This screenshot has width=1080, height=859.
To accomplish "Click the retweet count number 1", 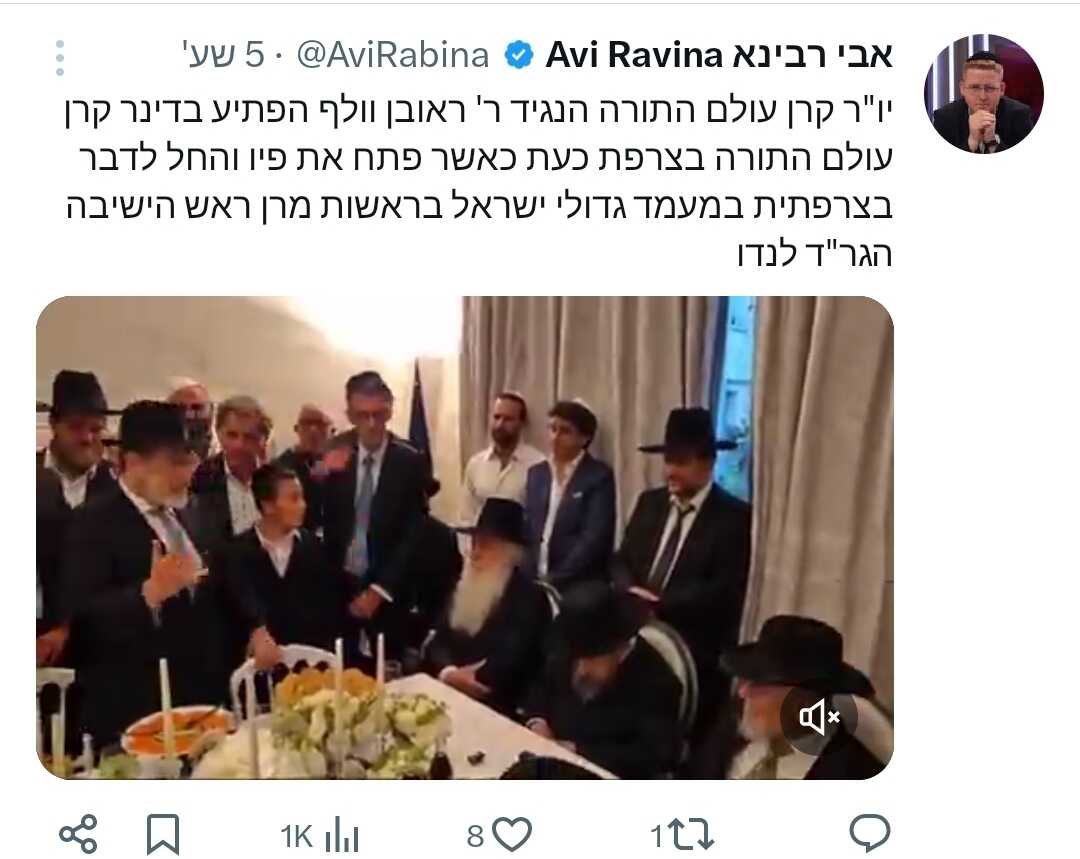I will [x=657, y=836].
